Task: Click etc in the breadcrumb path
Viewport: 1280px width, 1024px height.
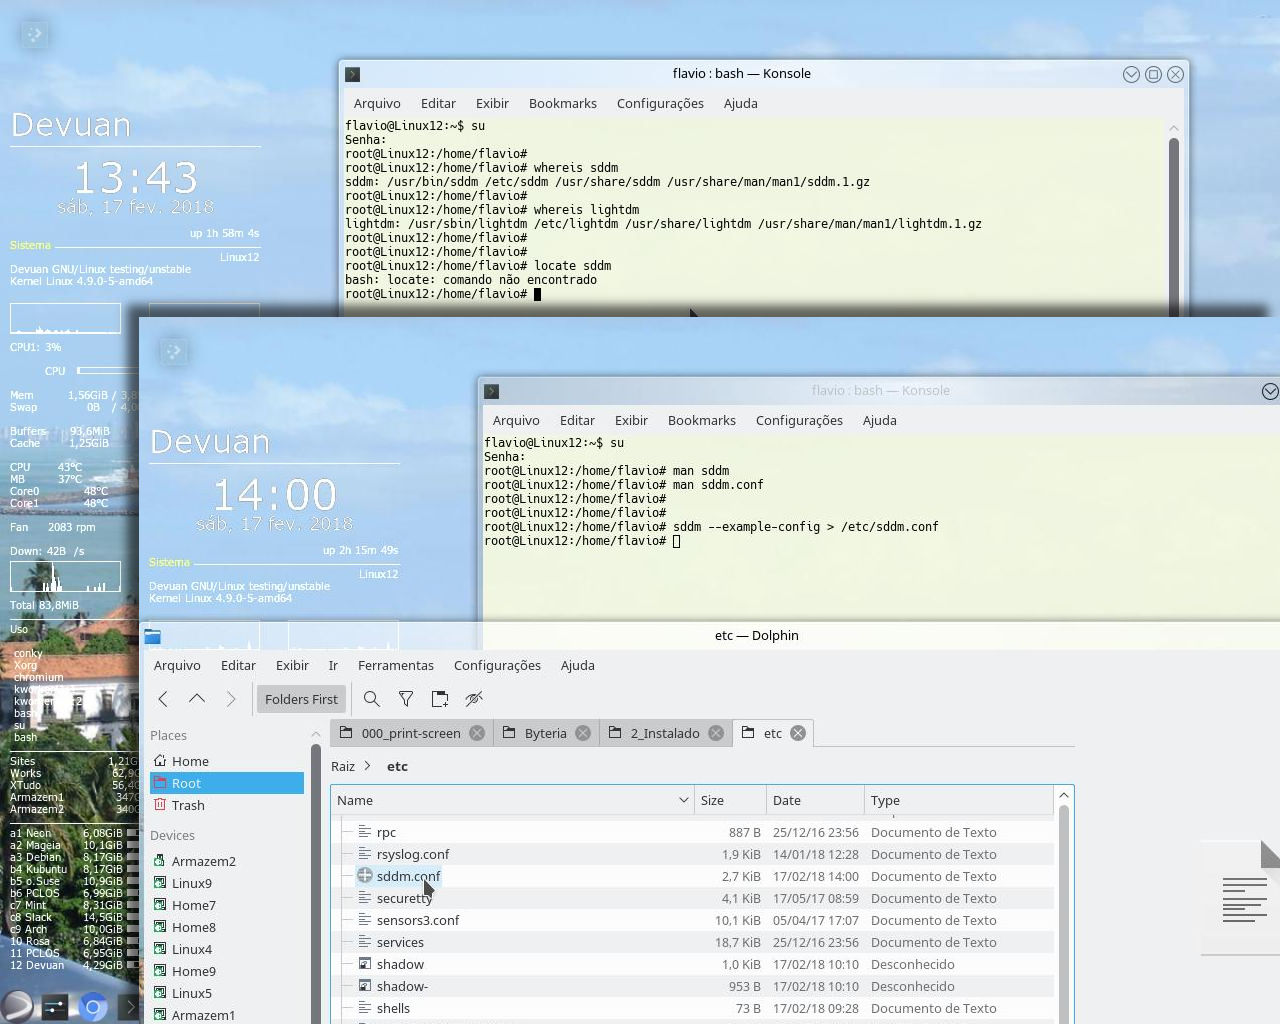Action: pos(397,766)
